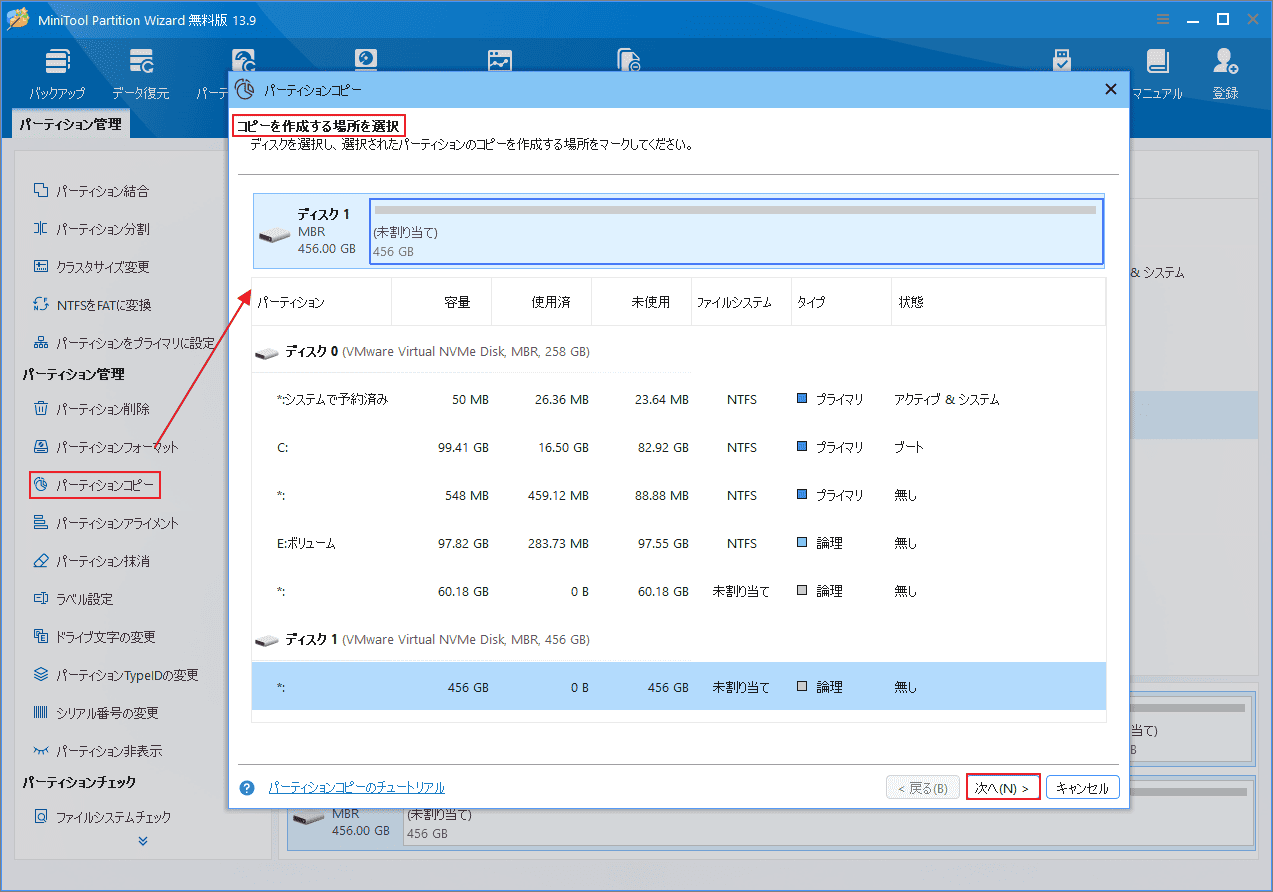Click the Next (N) button

1003,788
